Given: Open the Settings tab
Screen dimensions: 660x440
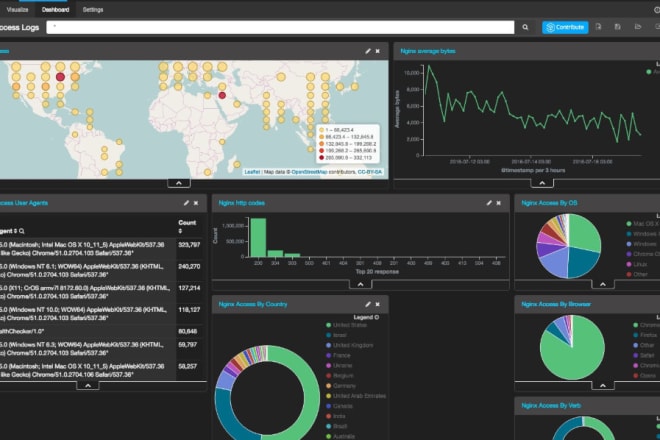Looking at the screenshot, I should 93,9.
